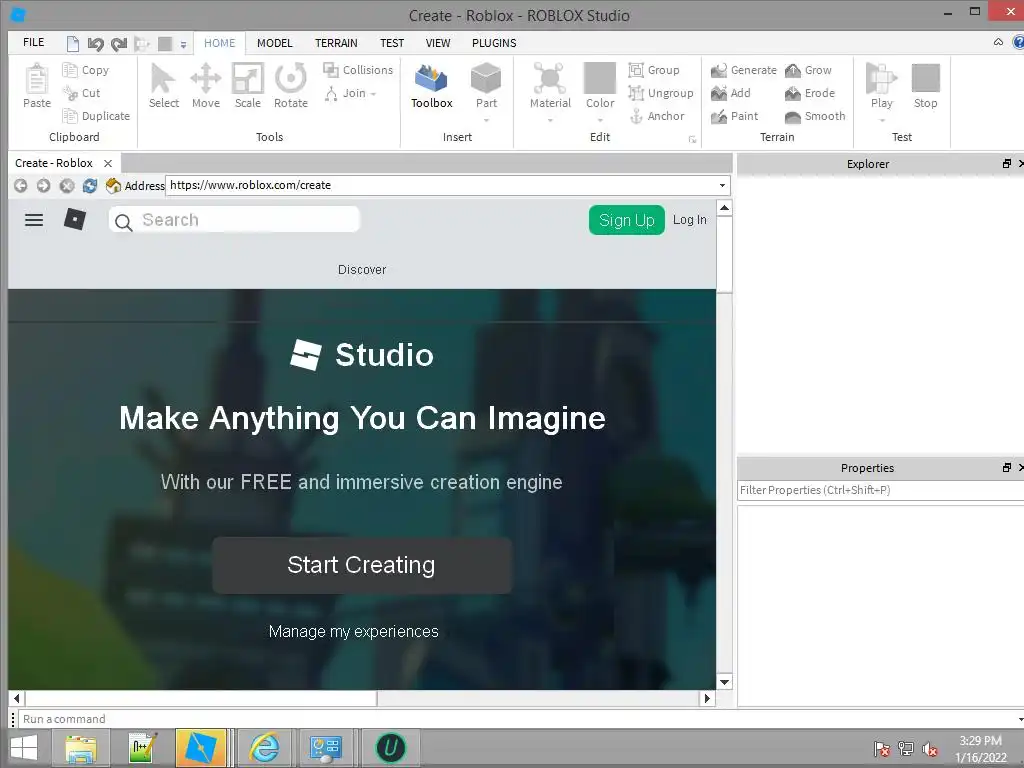Click the Ungroup icon
The width and height of the screenshot is (1024, 768).
[x=636, y=93]
